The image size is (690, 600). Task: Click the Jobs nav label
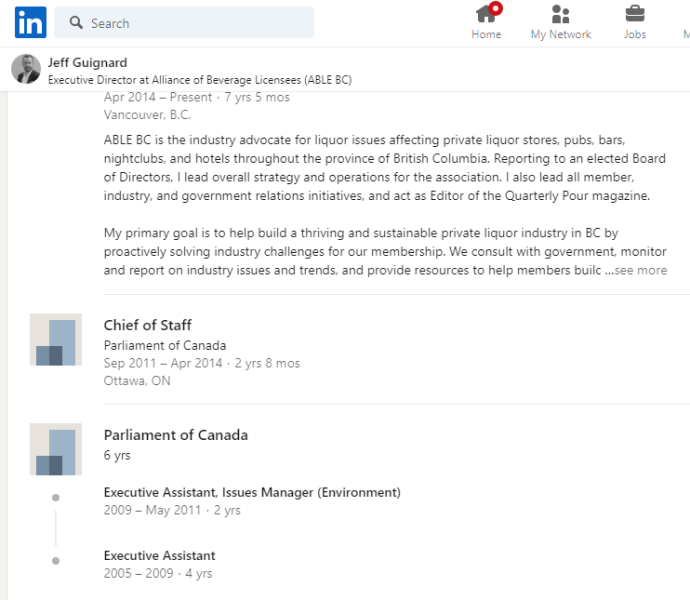[x=635, y=34]
